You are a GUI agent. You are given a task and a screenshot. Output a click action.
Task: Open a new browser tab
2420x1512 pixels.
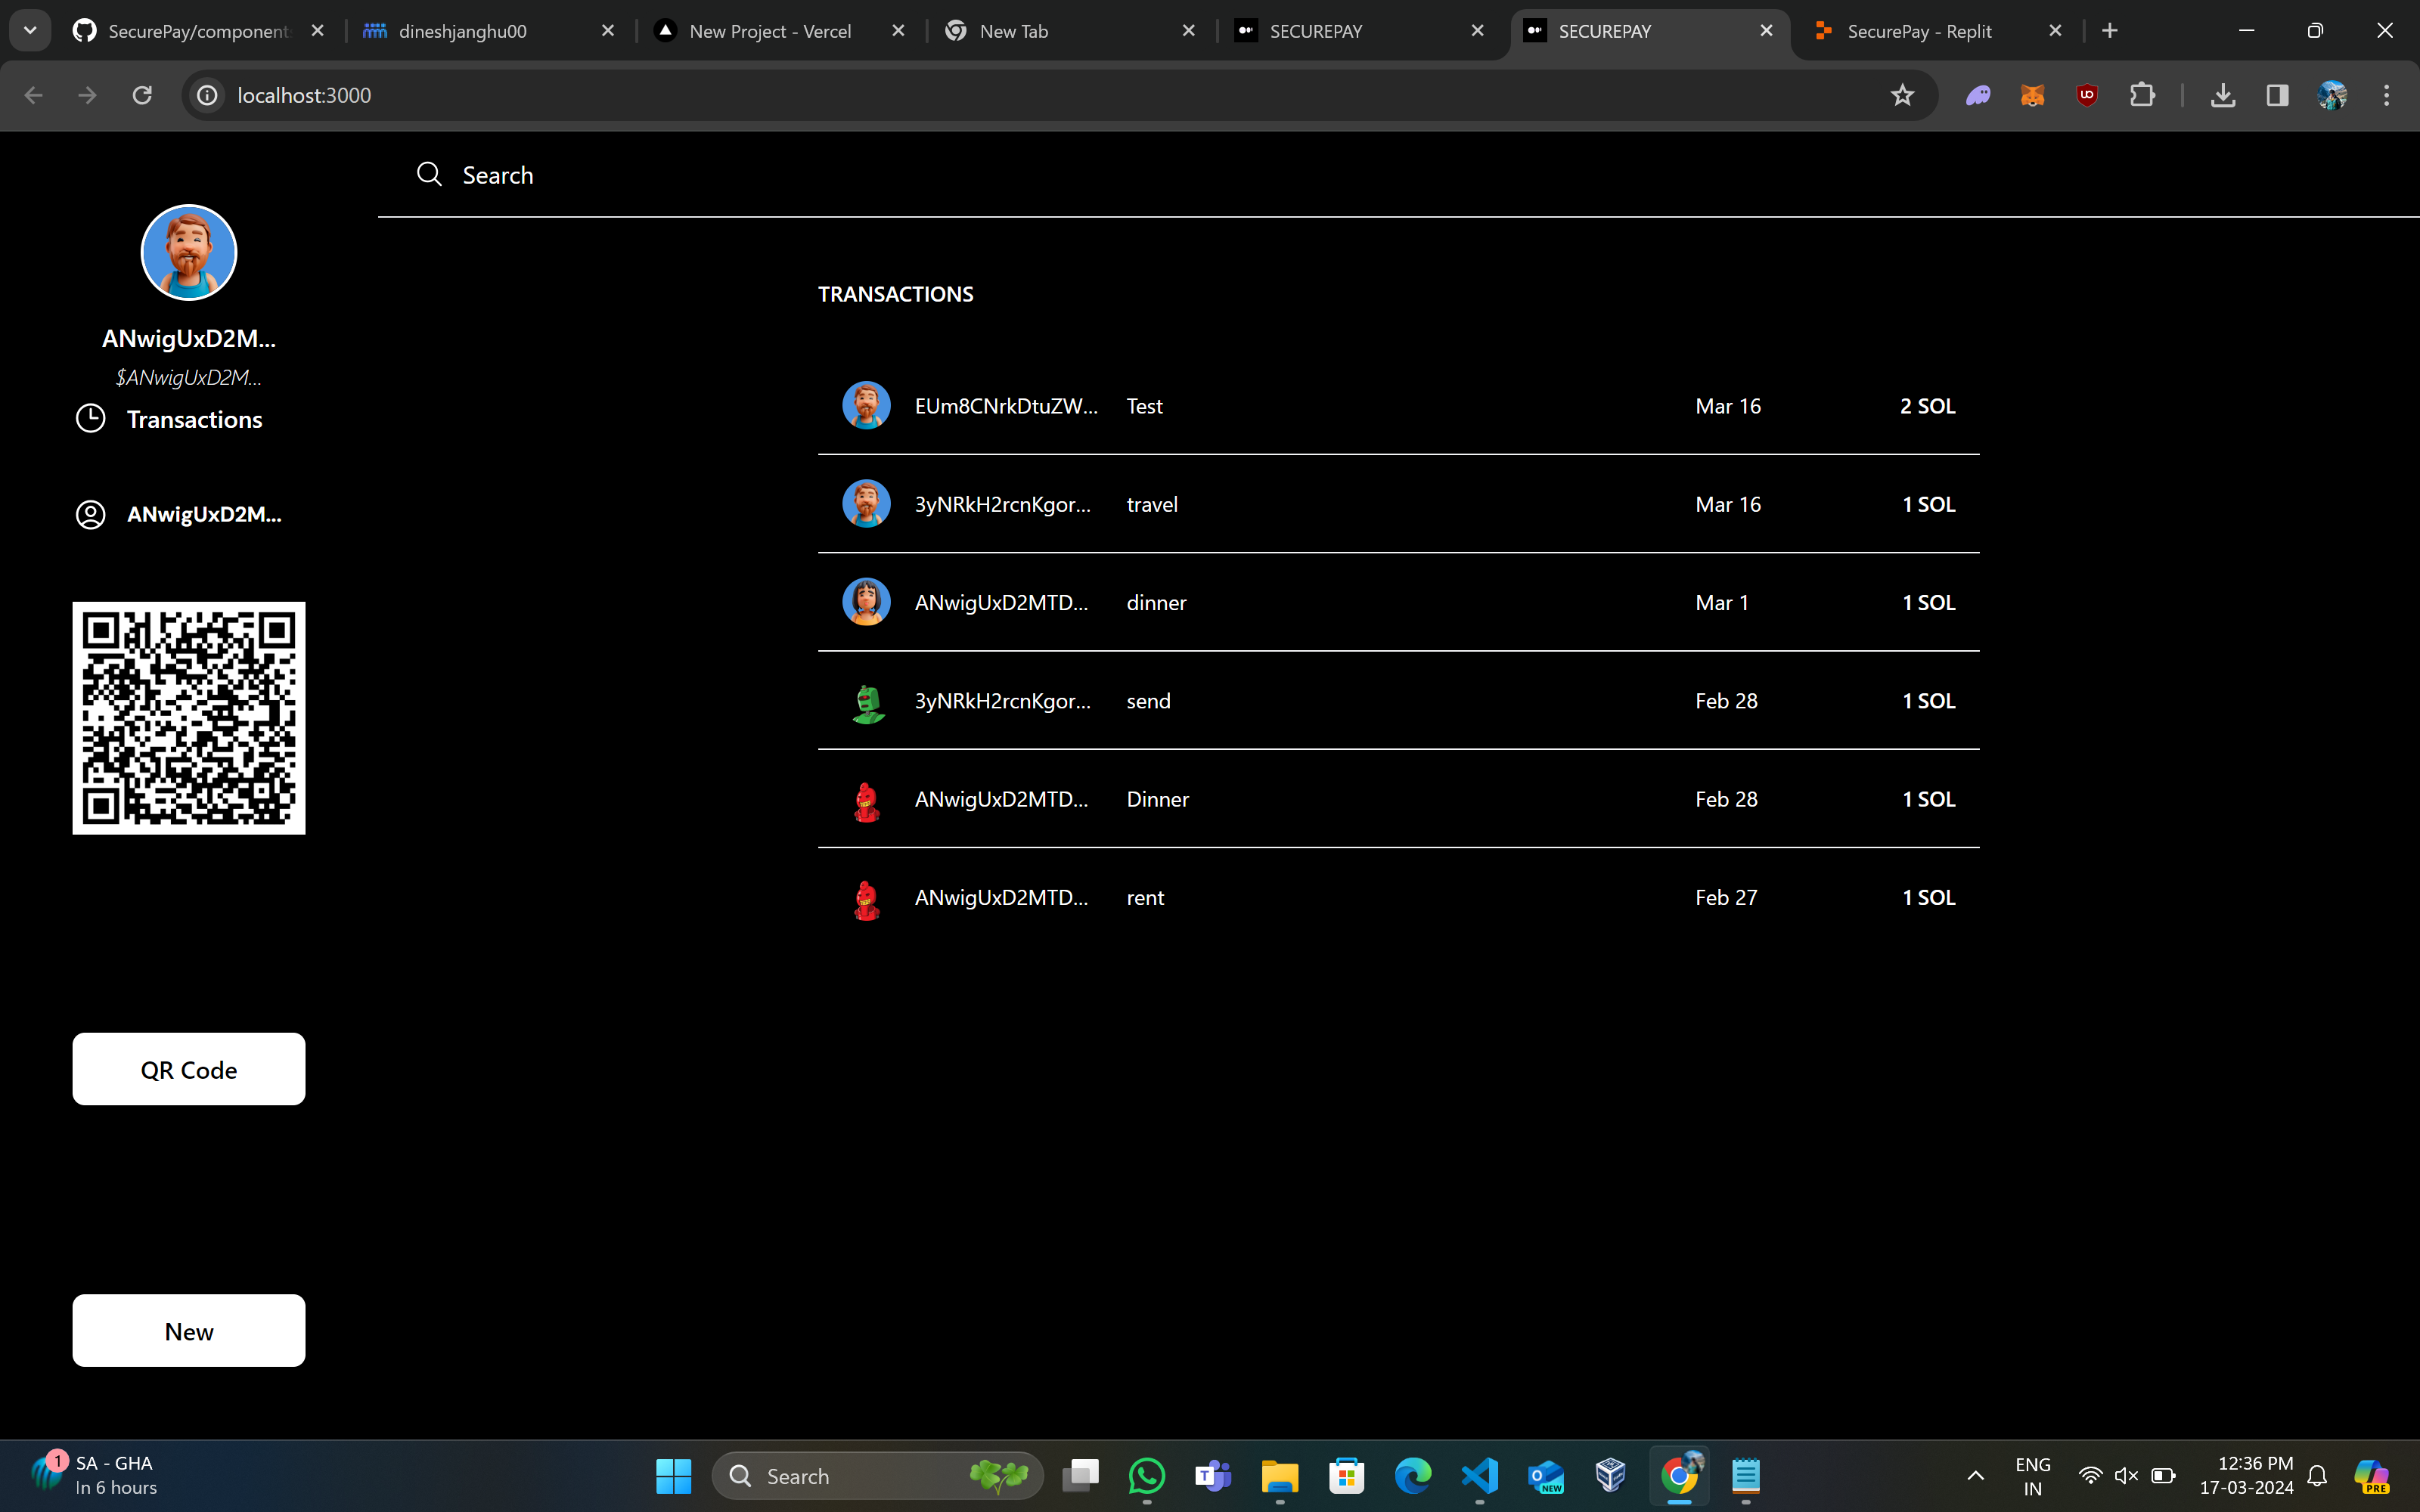click(x=2110, y=31)
